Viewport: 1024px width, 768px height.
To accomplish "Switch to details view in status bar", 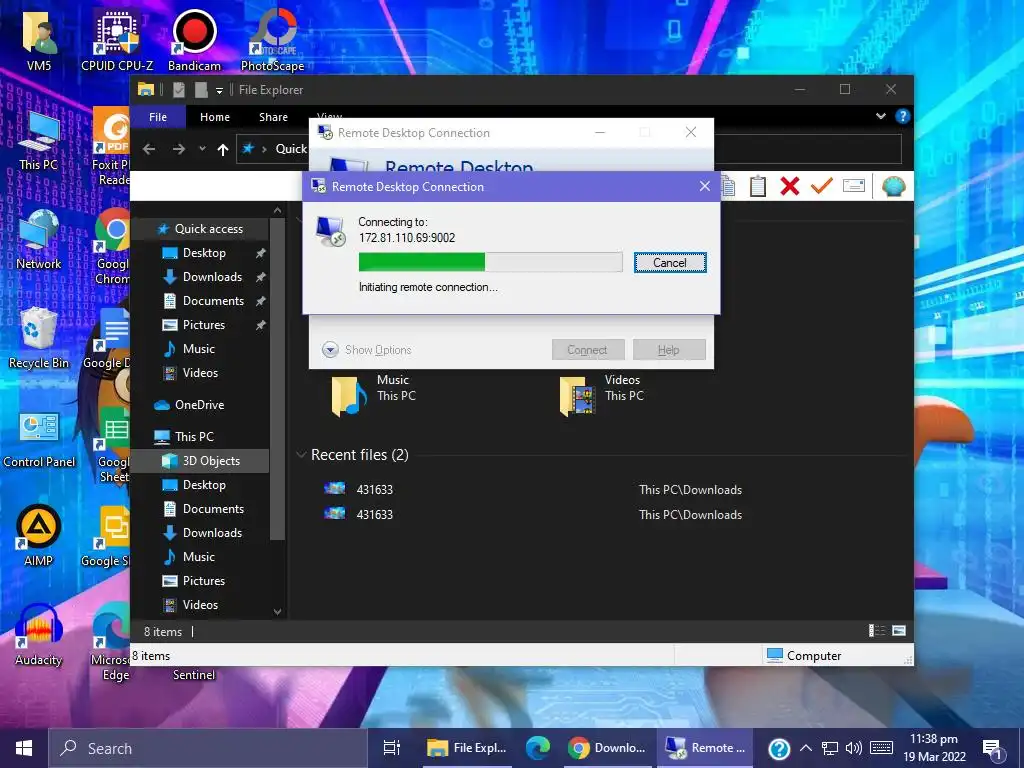I will point(876,630).
